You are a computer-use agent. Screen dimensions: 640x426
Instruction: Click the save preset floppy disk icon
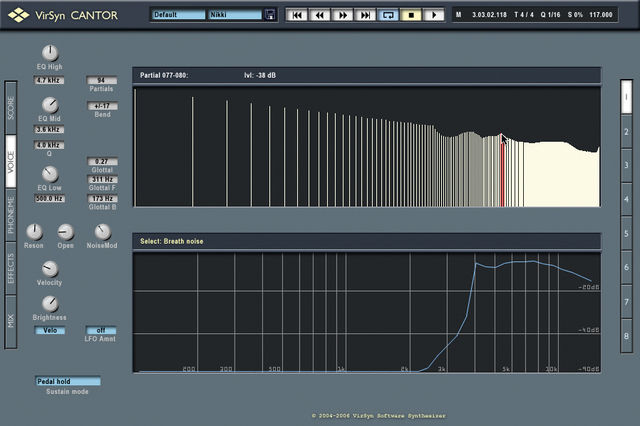click(270, 15)
